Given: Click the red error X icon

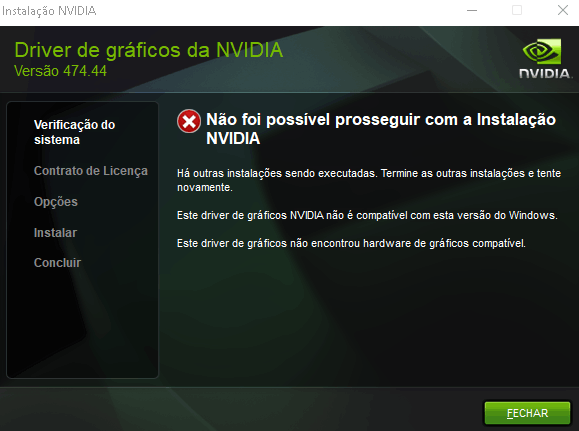Looking at the screenshot, I should pos(189,121).
